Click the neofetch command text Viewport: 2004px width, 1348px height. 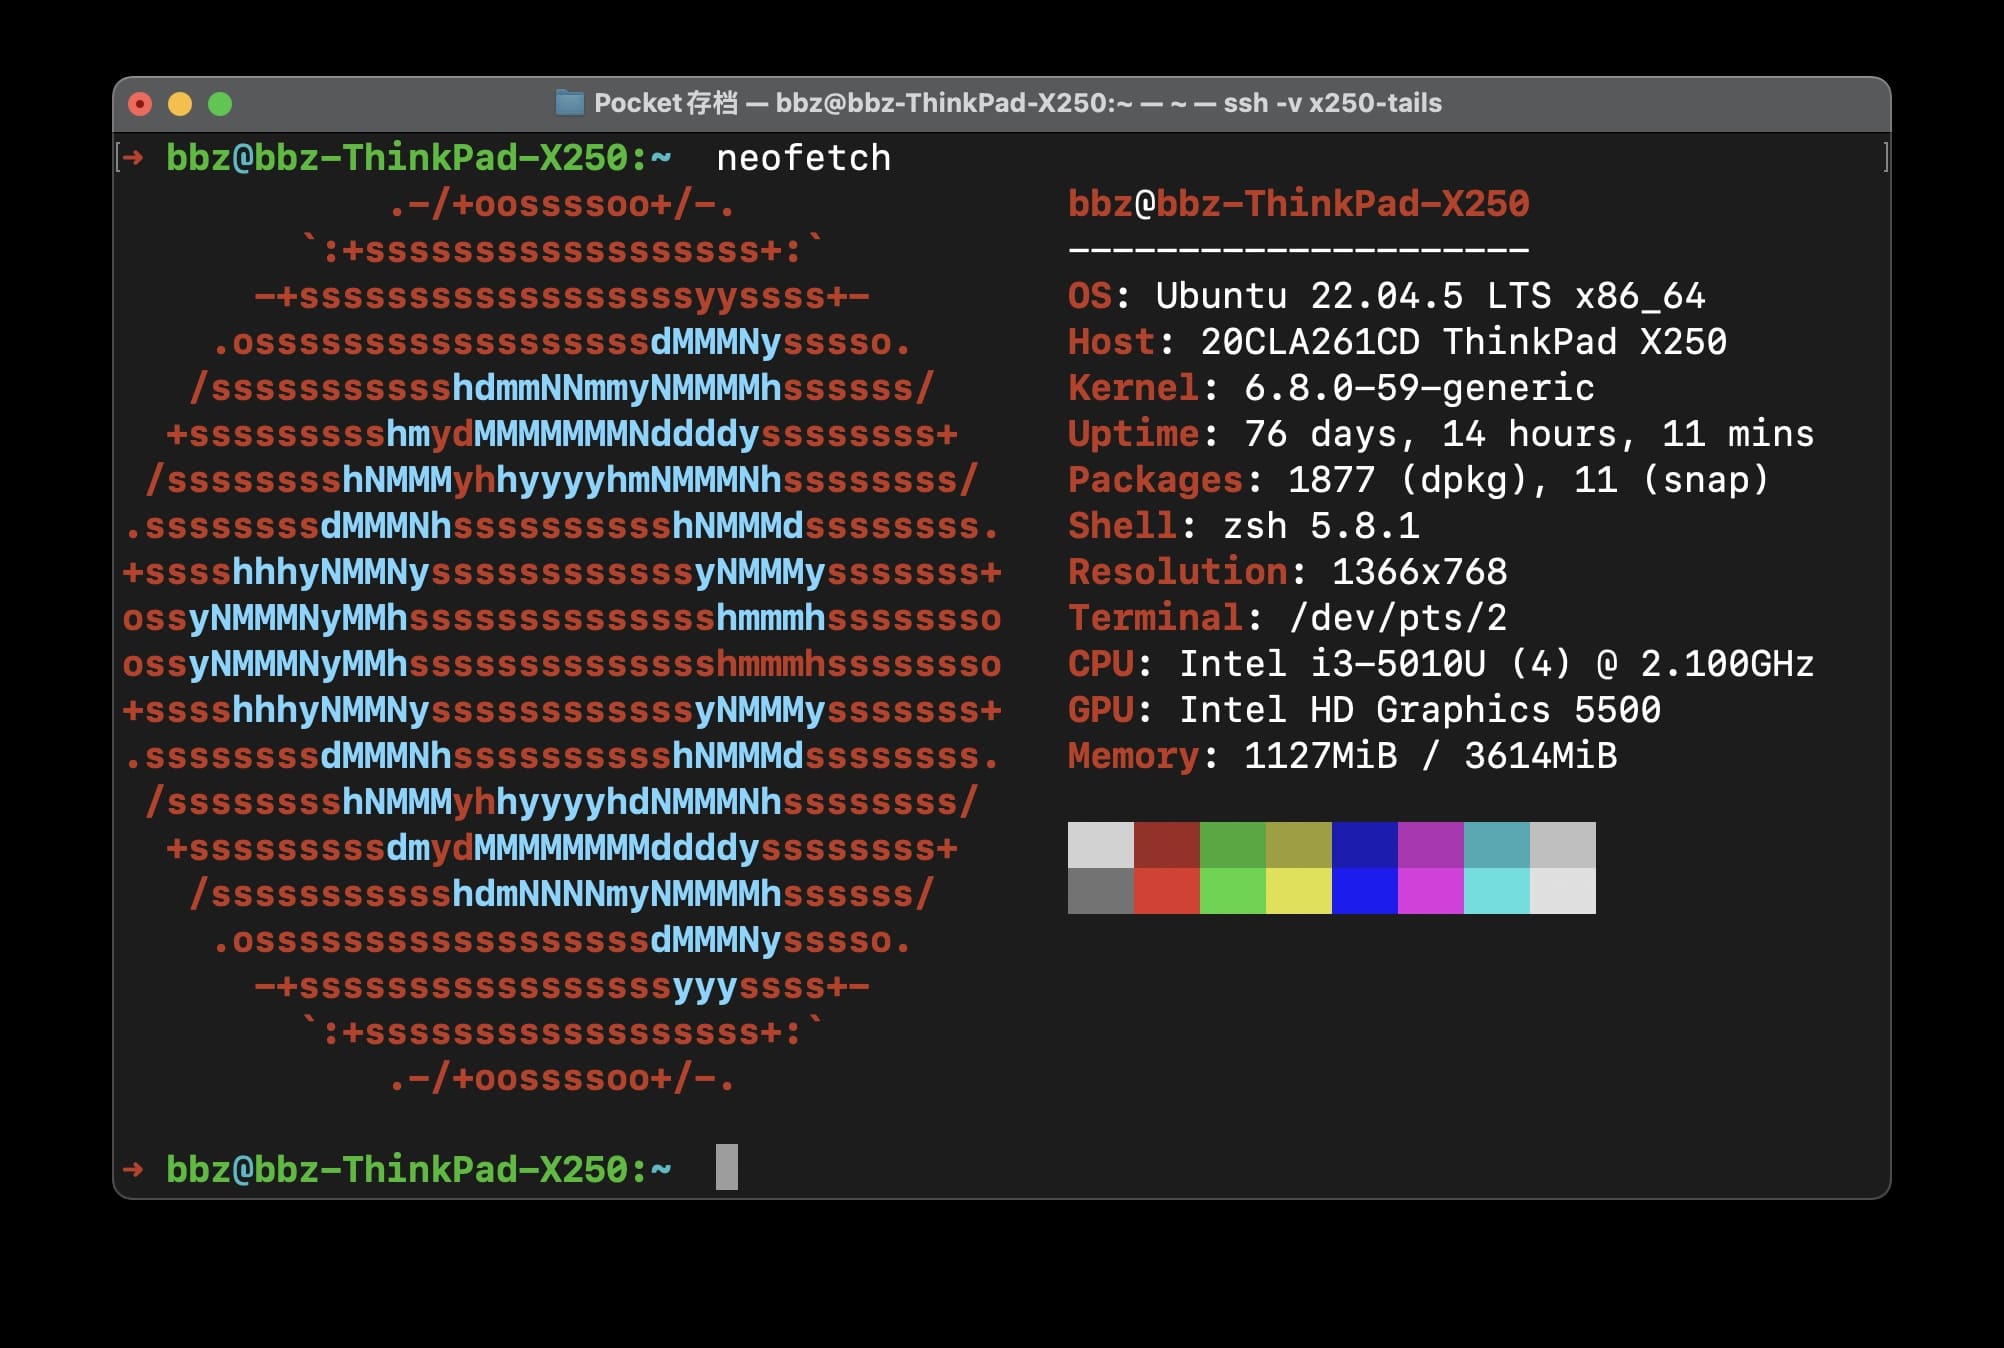(x=803, y=158)
